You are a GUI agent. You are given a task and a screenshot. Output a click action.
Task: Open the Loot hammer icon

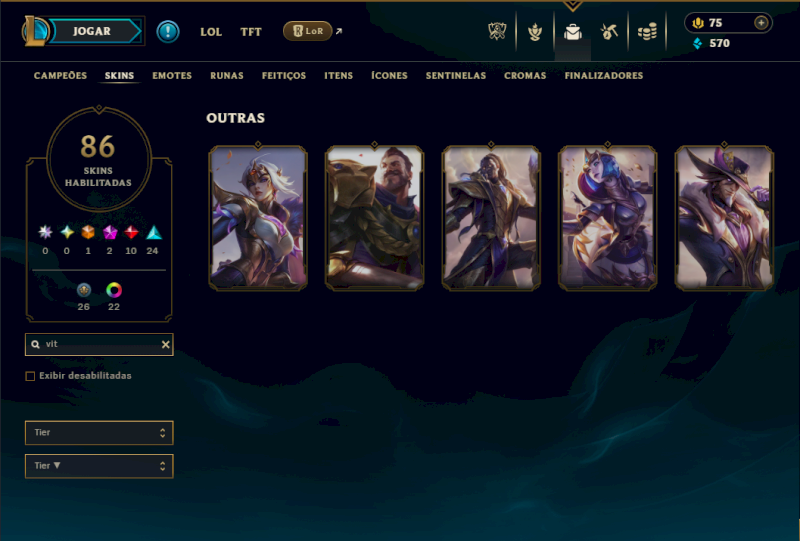click(x=609, y=32)
